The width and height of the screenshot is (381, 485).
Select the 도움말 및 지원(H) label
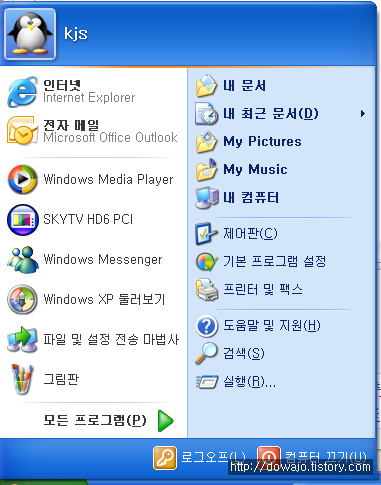[x=272, y=326]
